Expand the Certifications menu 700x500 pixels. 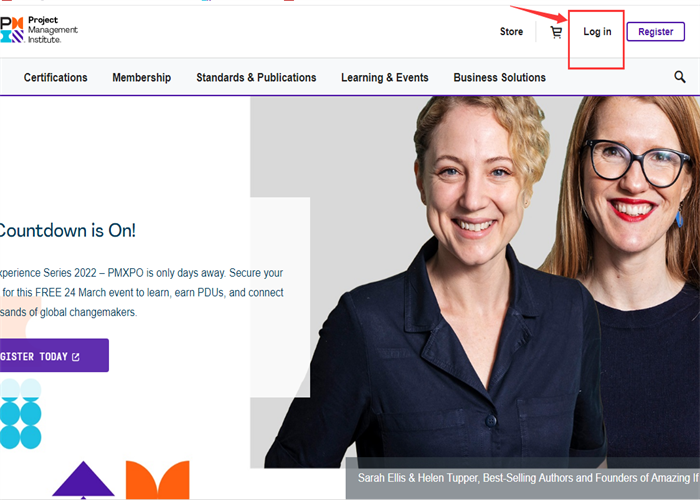point(55,77)
